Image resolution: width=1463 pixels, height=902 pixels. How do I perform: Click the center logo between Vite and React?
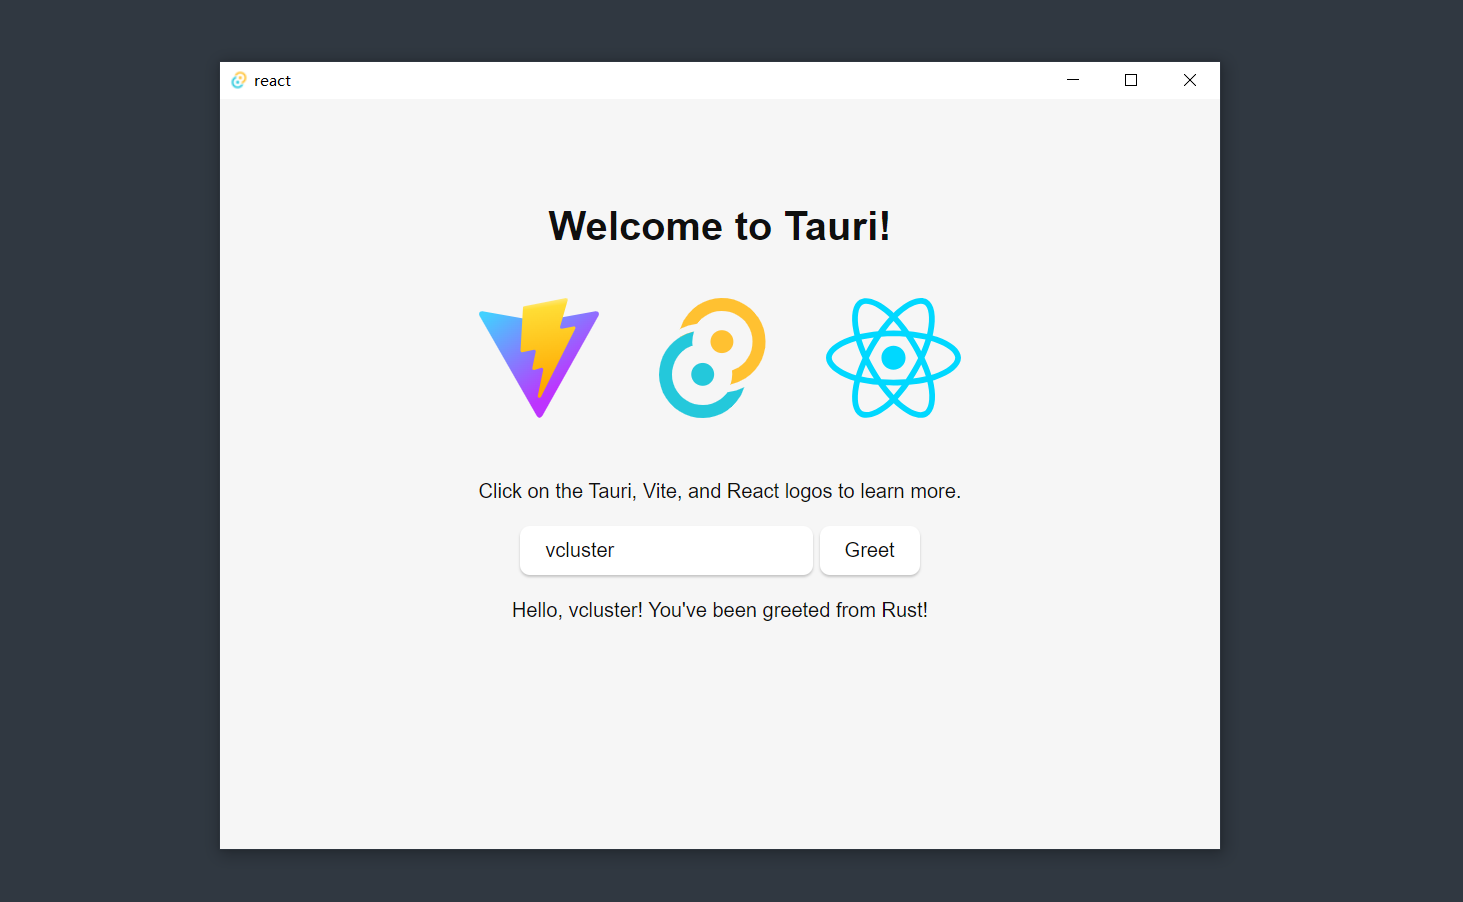[x=712, y=358]
